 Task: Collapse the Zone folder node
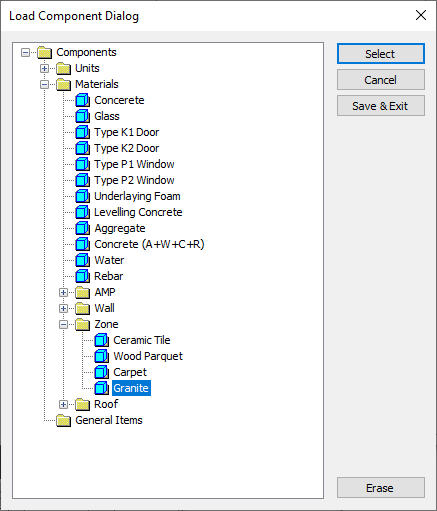[x=63, y=324]
